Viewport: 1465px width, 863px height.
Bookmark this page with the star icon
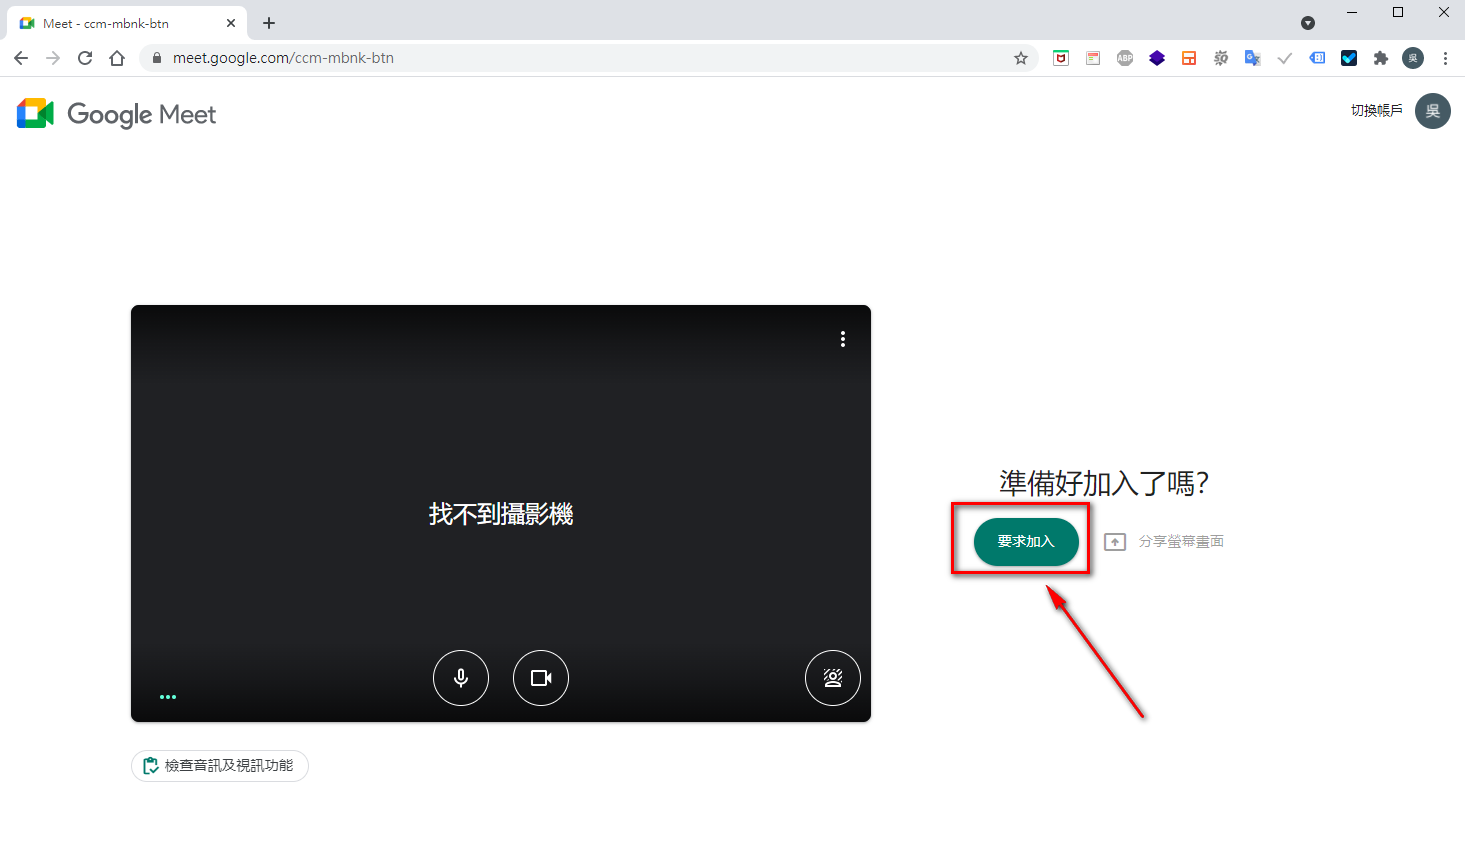coord(1021,58)
